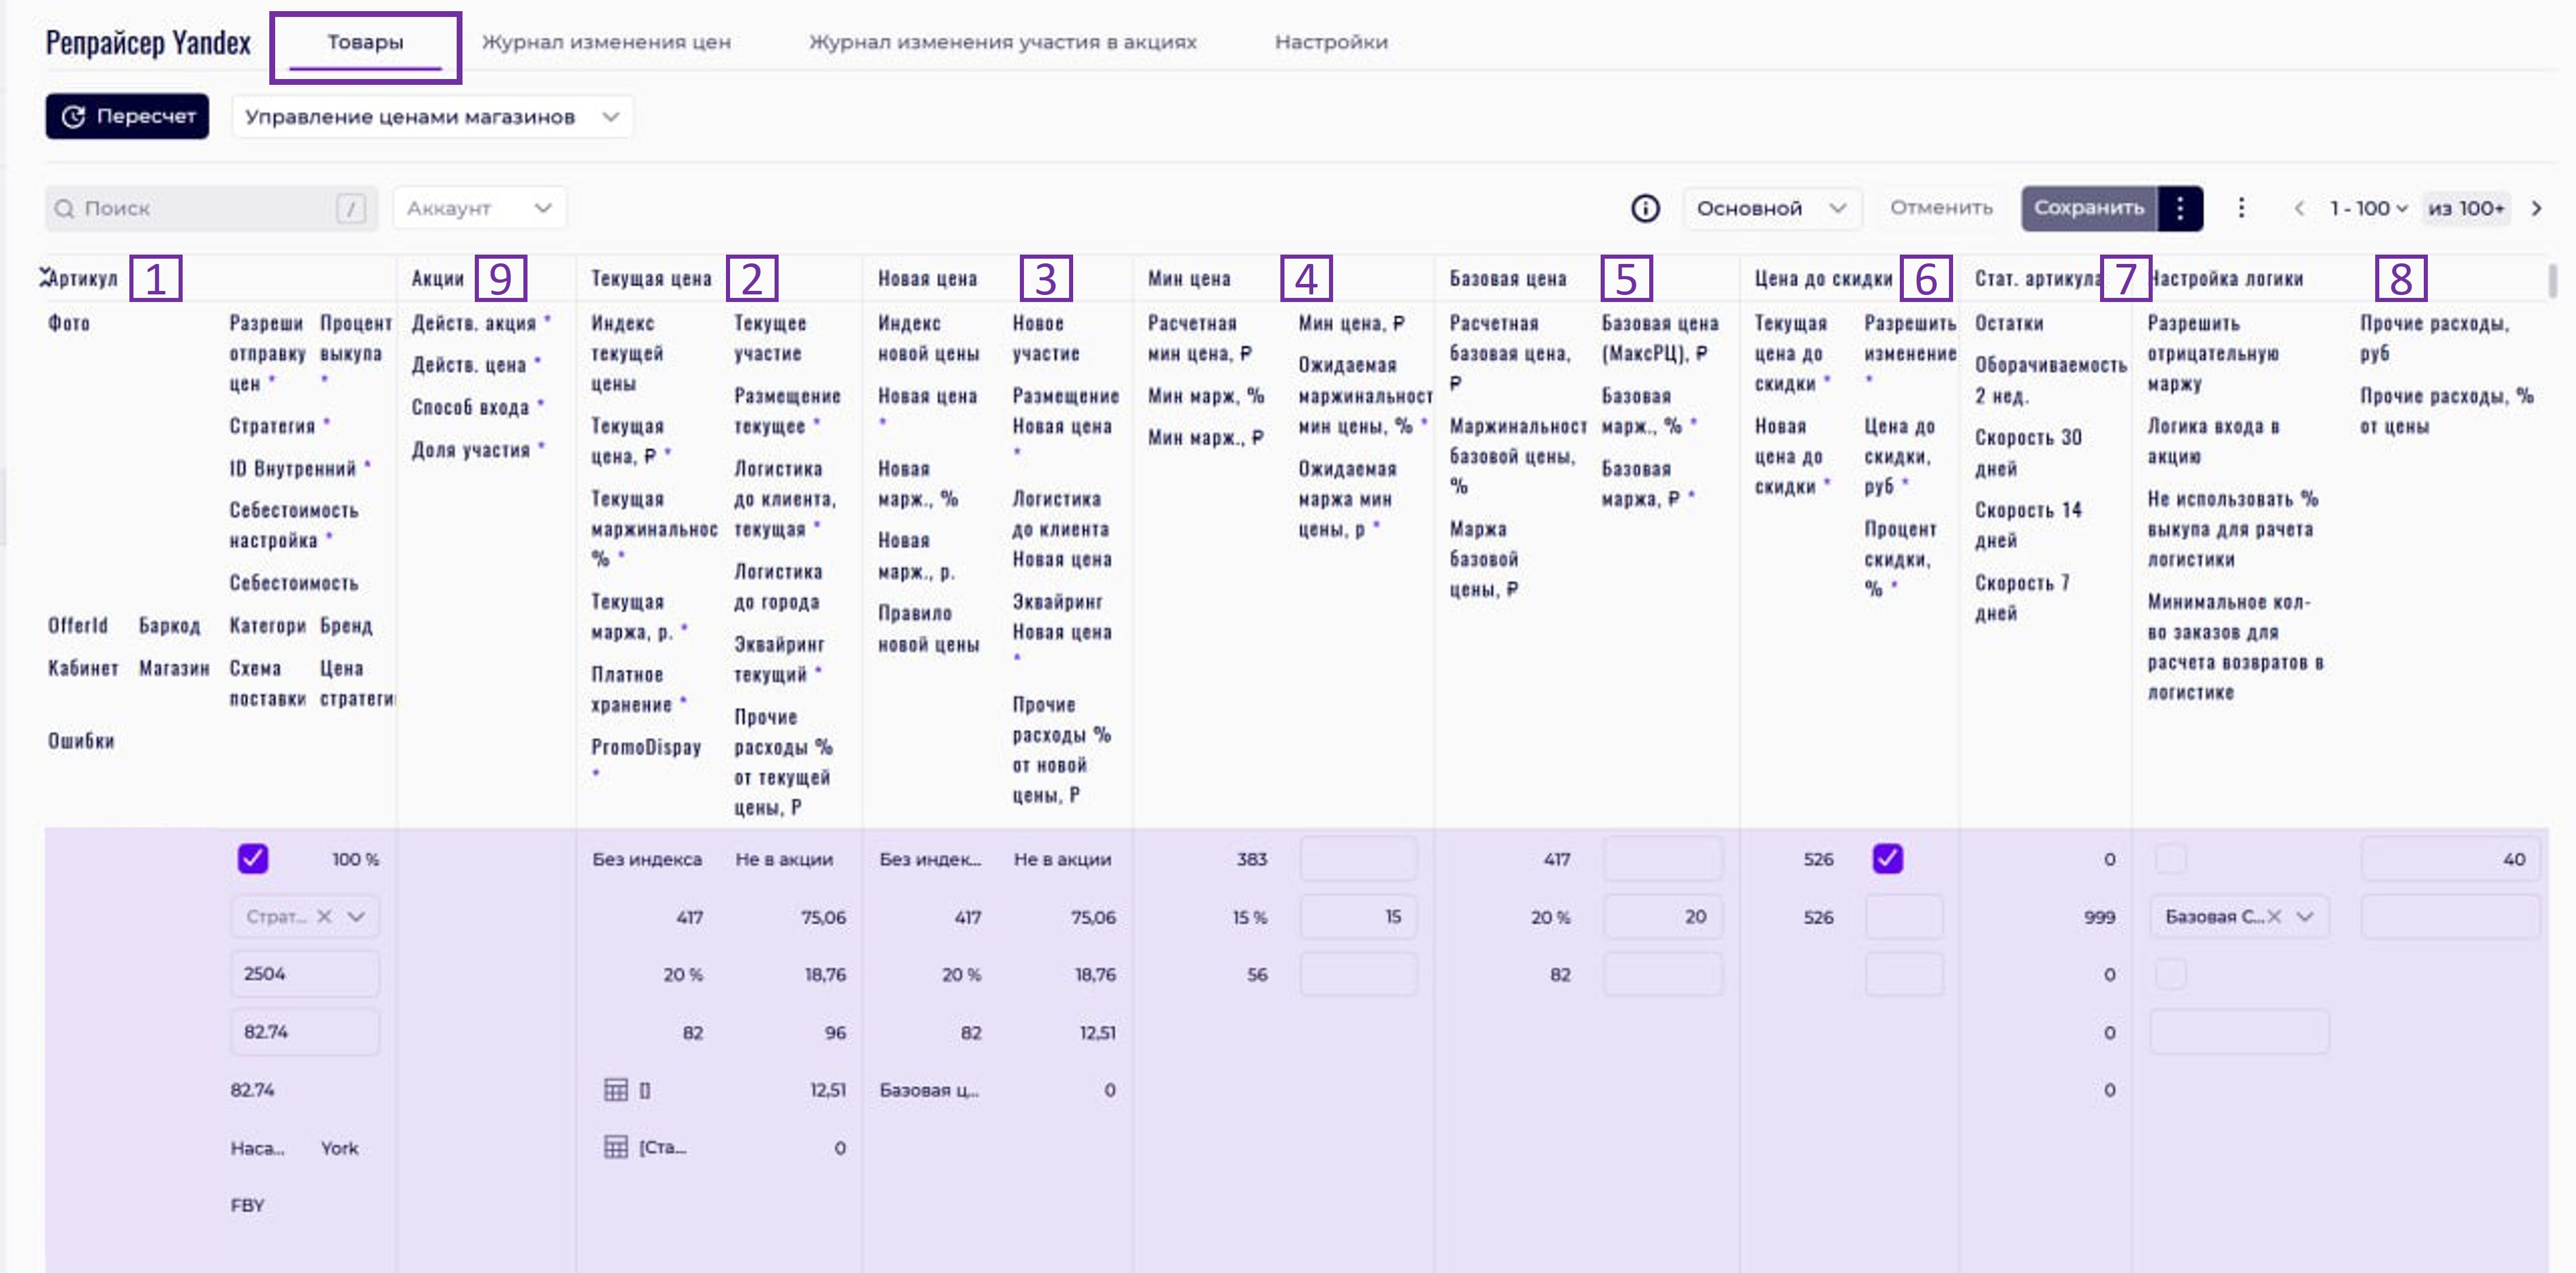Switch to the Настройки tab

(1330, 42)
